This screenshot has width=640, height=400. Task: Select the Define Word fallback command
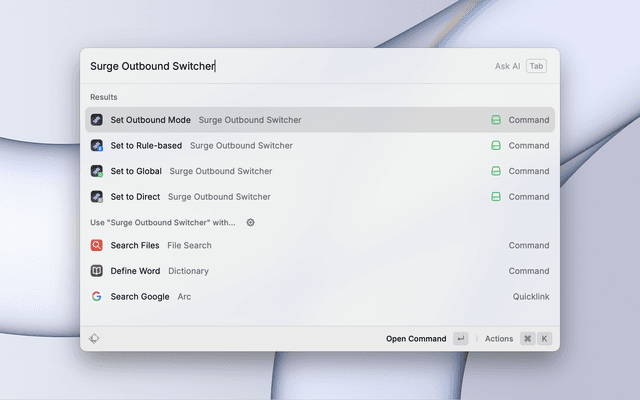[x=320, y=271]
